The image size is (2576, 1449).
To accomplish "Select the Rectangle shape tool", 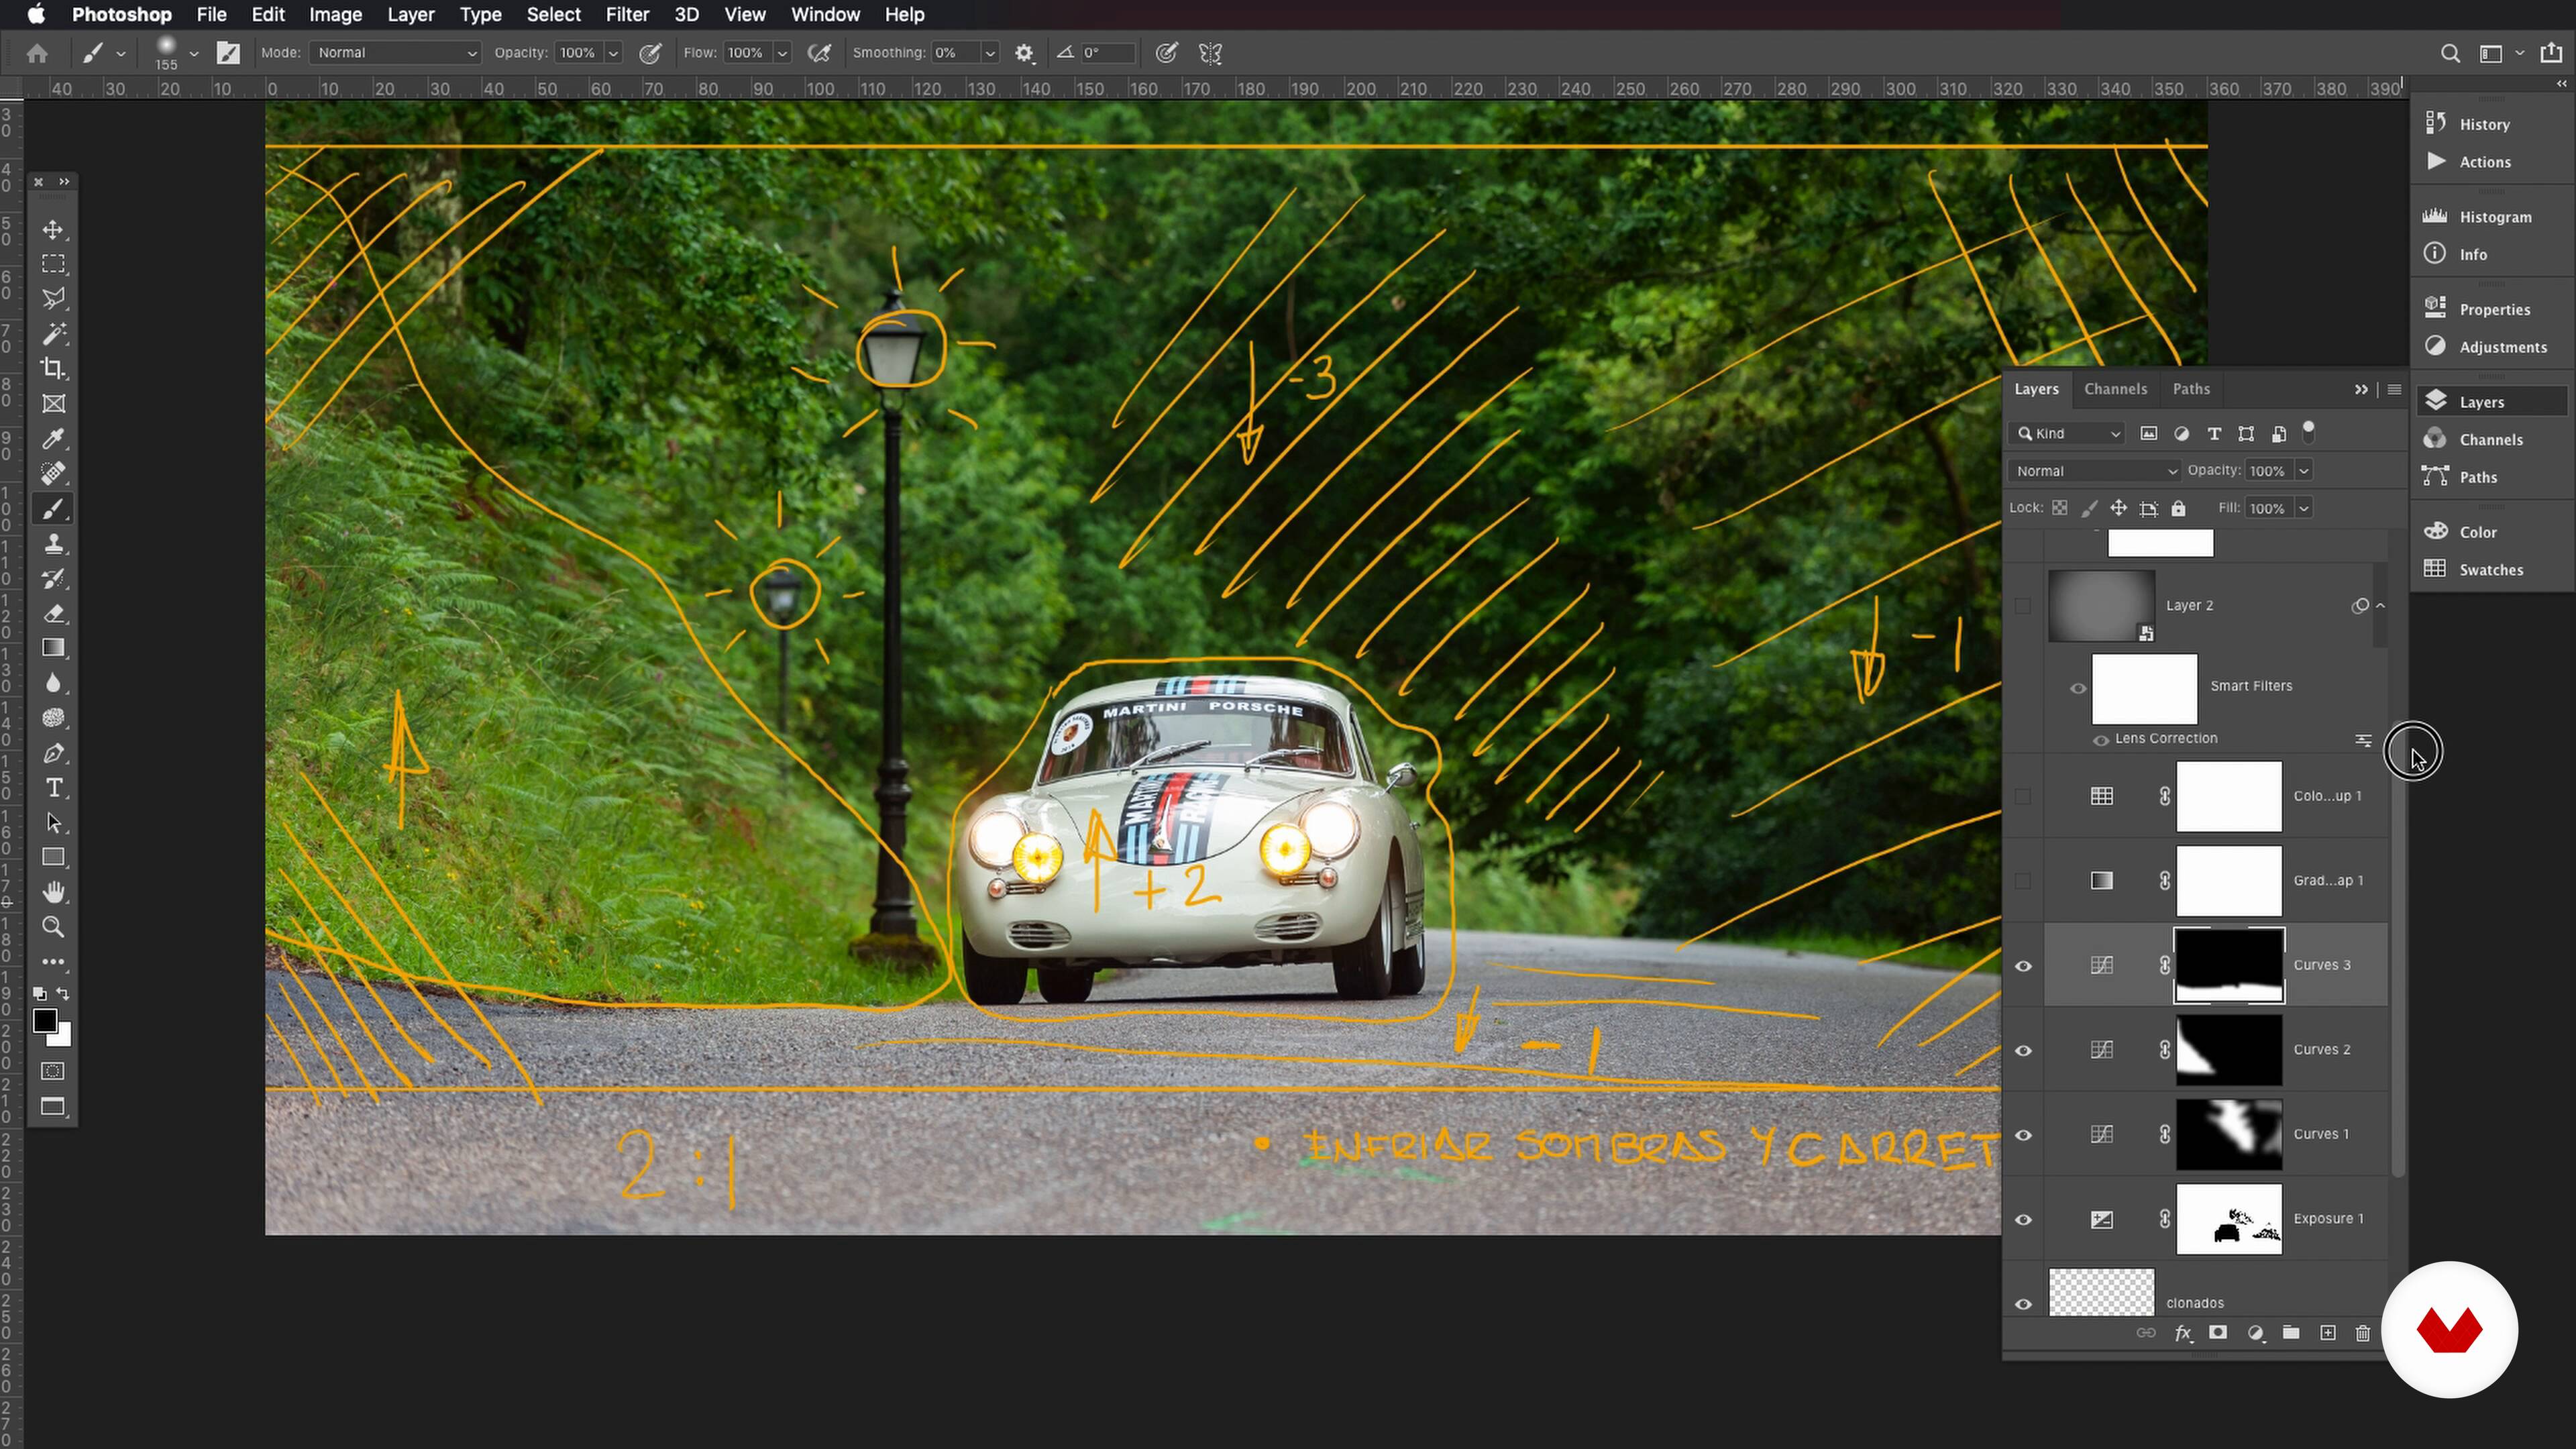I will [53, 858].
